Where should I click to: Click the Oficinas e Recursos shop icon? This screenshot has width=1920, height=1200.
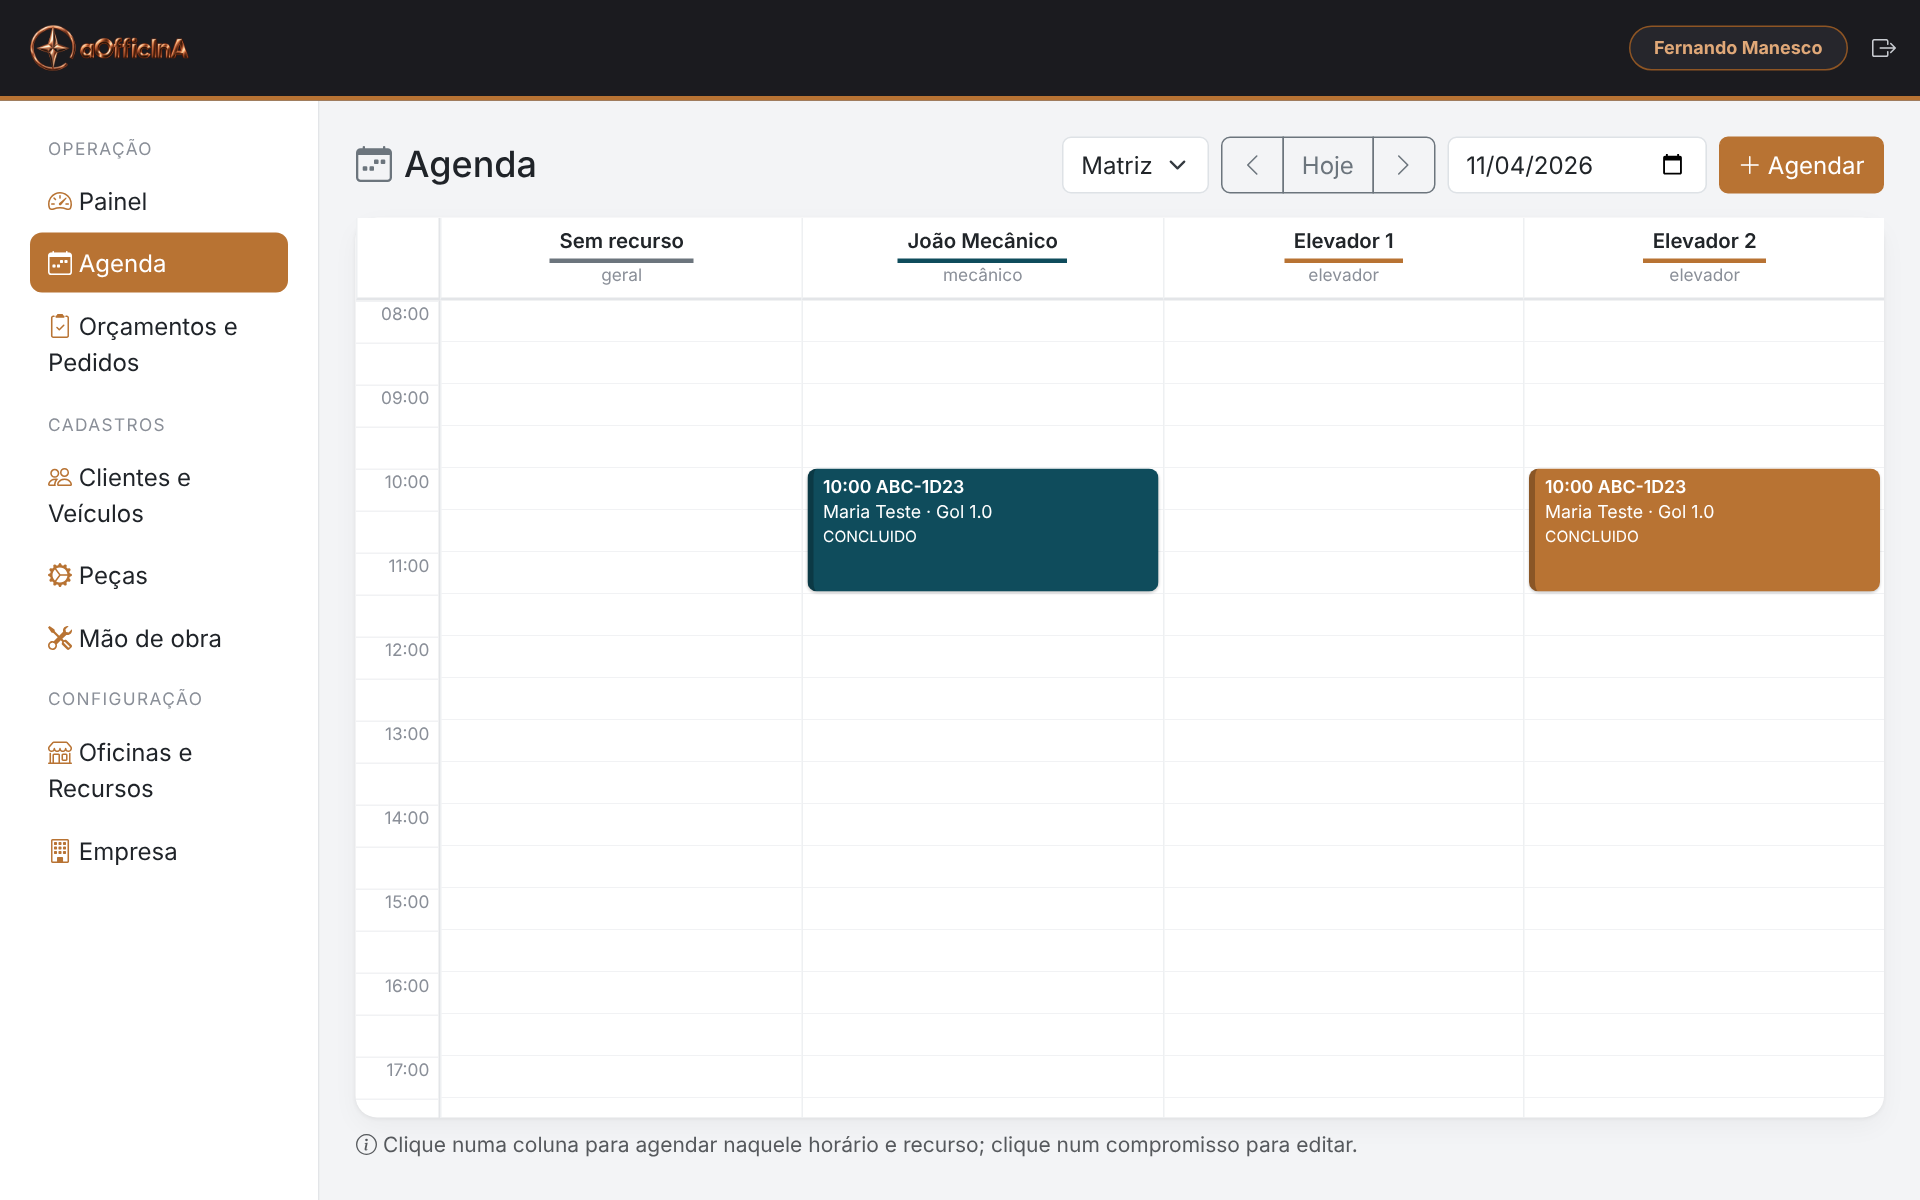(60, 752)
